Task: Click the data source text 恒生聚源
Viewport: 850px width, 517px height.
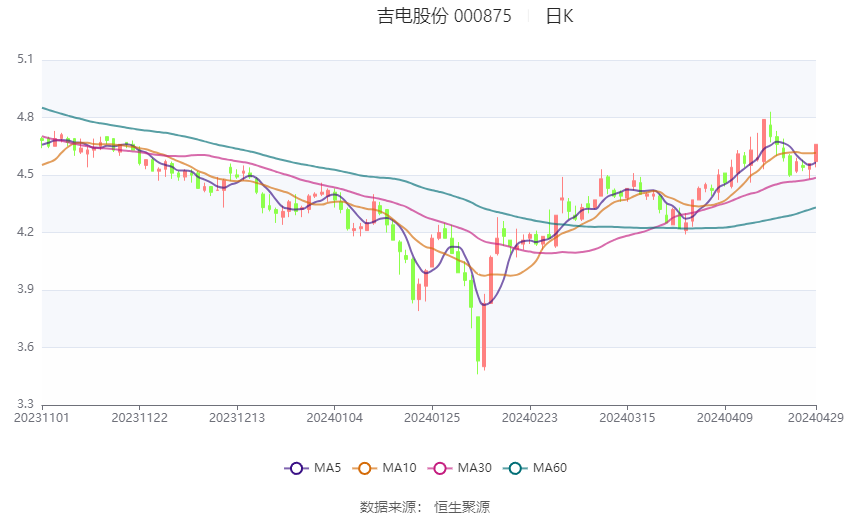Action: 462,507
